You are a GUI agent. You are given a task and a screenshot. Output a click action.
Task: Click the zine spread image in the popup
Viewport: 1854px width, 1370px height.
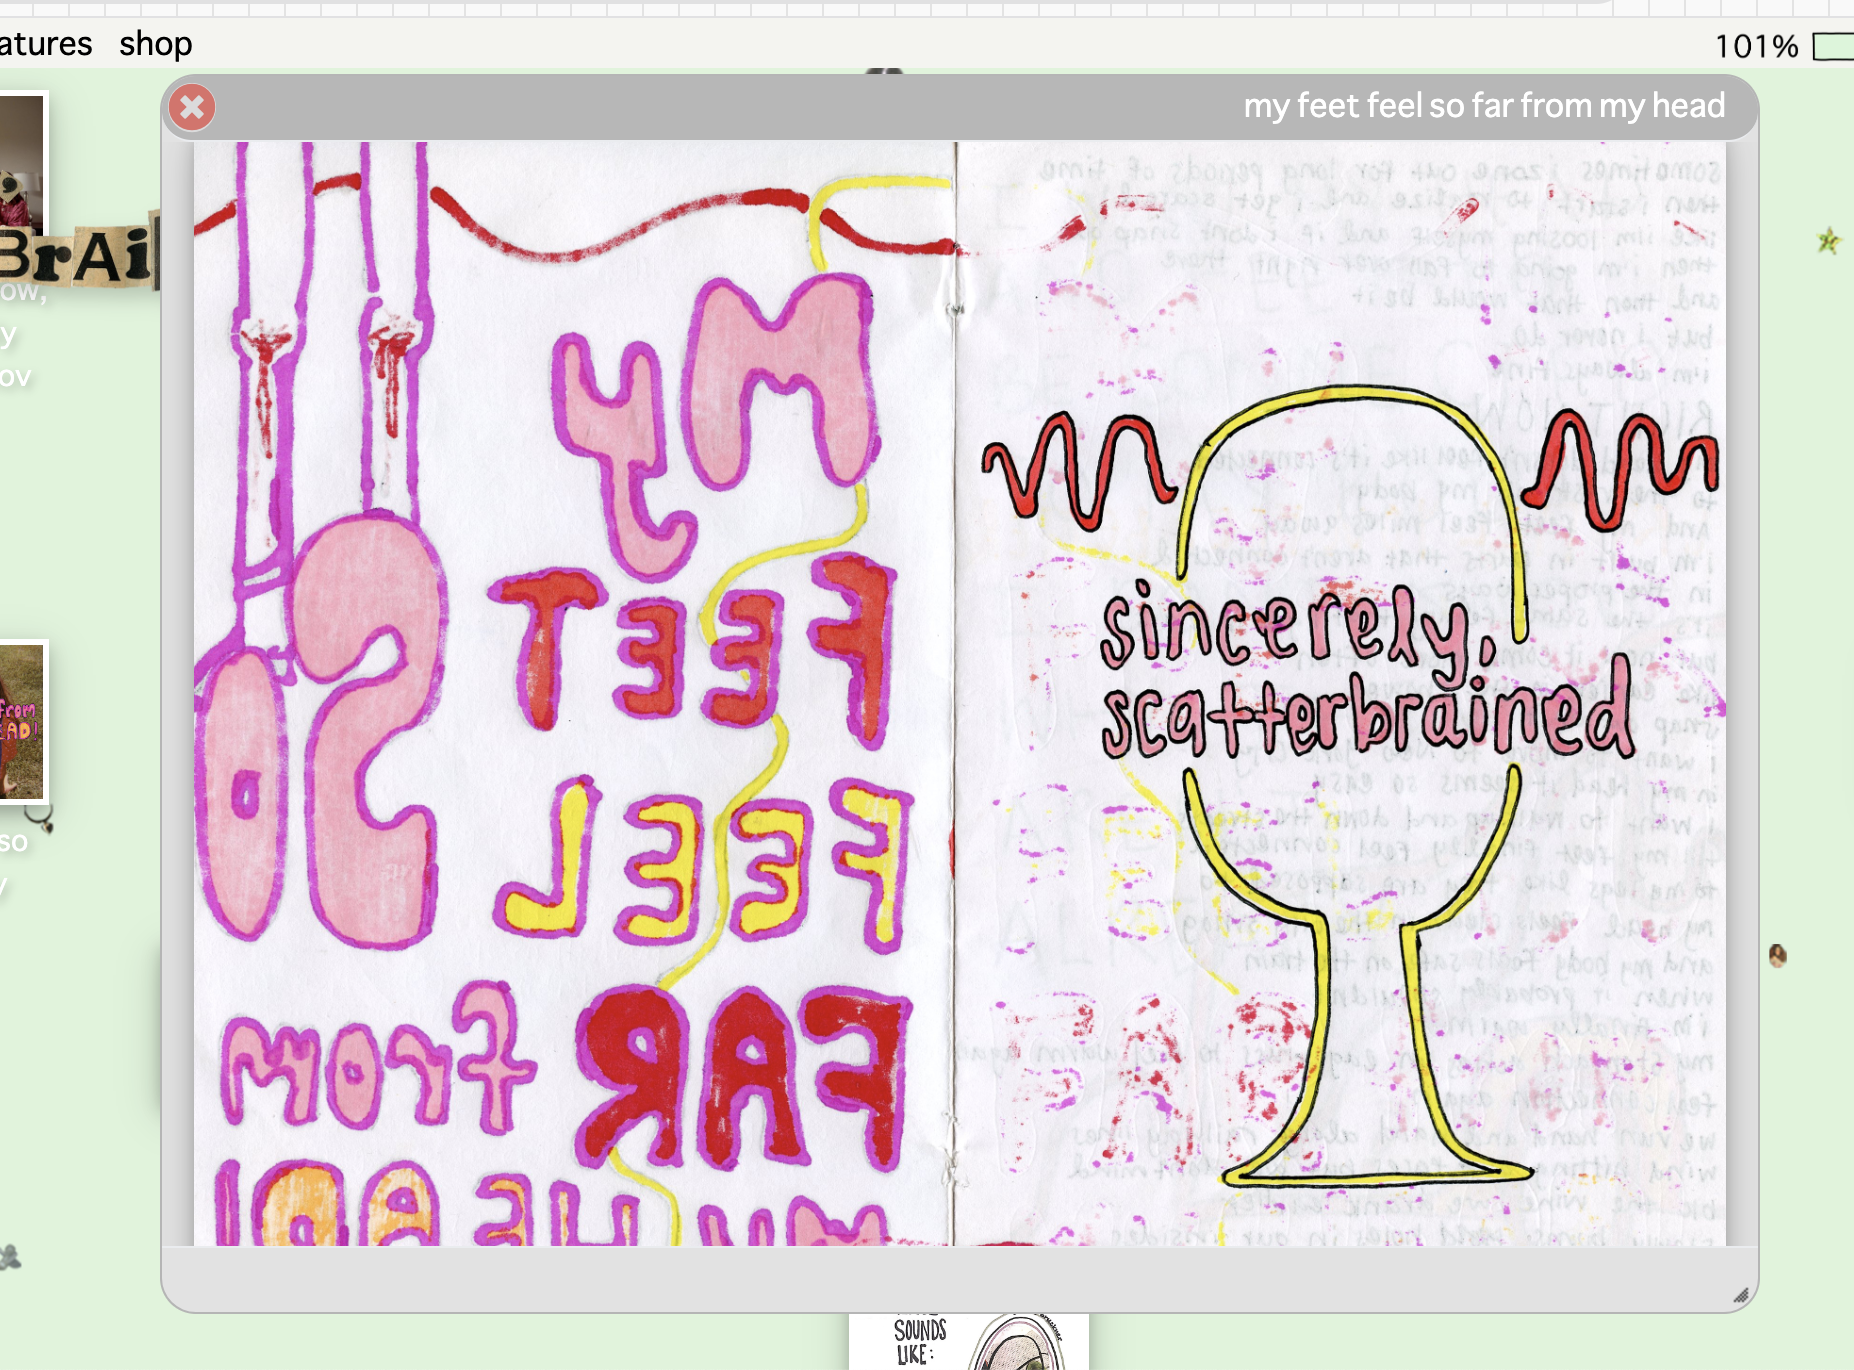point(960,693)
